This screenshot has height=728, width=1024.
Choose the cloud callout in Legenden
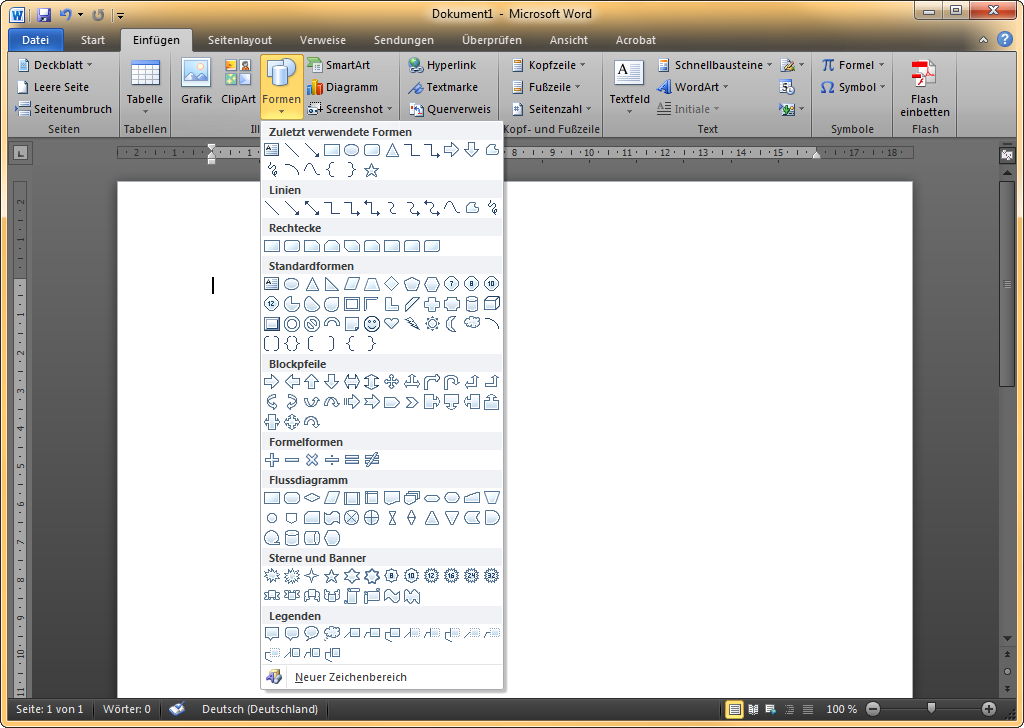(331, 634)
